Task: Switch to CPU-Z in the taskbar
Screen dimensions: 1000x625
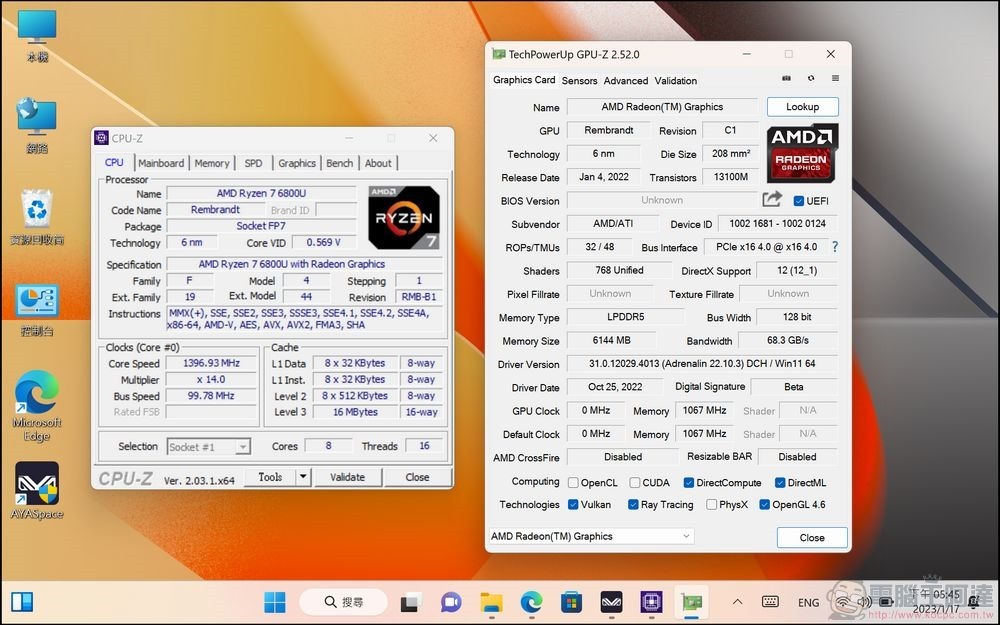Action: pyautogui.click(x=651, y=601)
